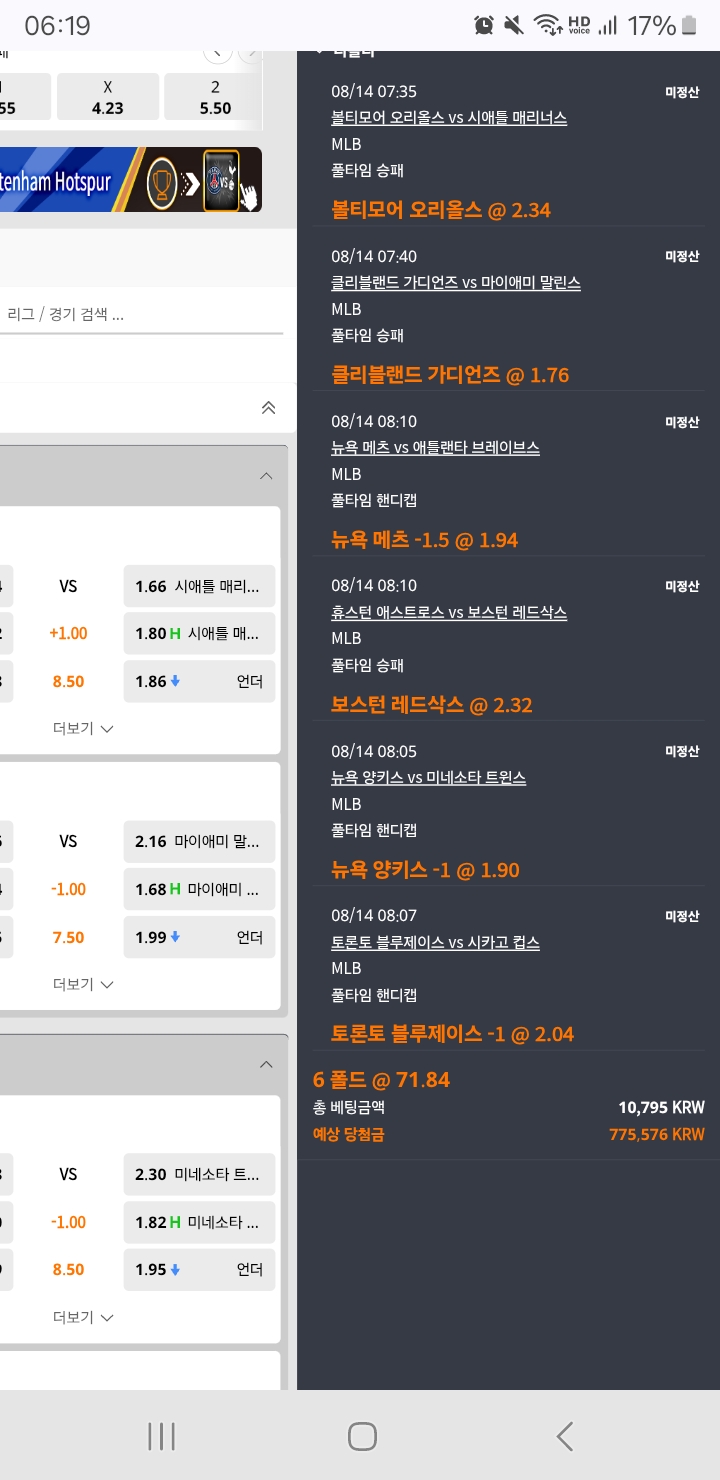This screenshot has width=720, height=1480.
Task: Select Miami Marlins 2.16 odds
Action: 199,841
